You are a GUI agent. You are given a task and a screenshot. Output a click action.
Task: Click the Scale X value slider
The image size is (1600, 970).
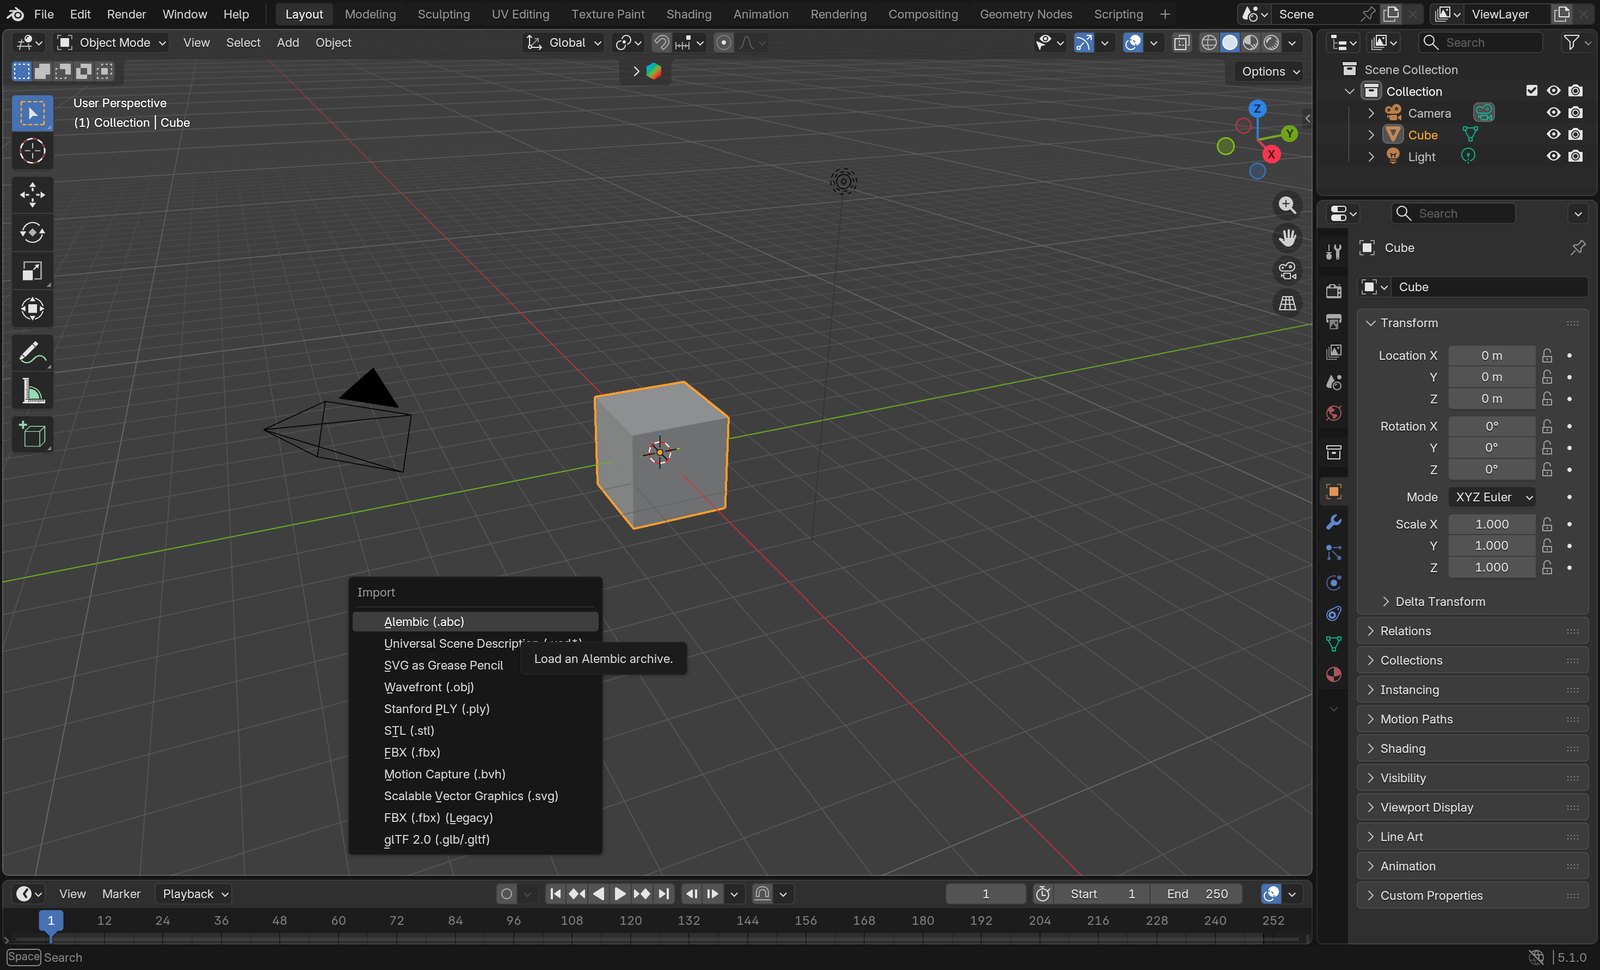(x=1492, y=524)
